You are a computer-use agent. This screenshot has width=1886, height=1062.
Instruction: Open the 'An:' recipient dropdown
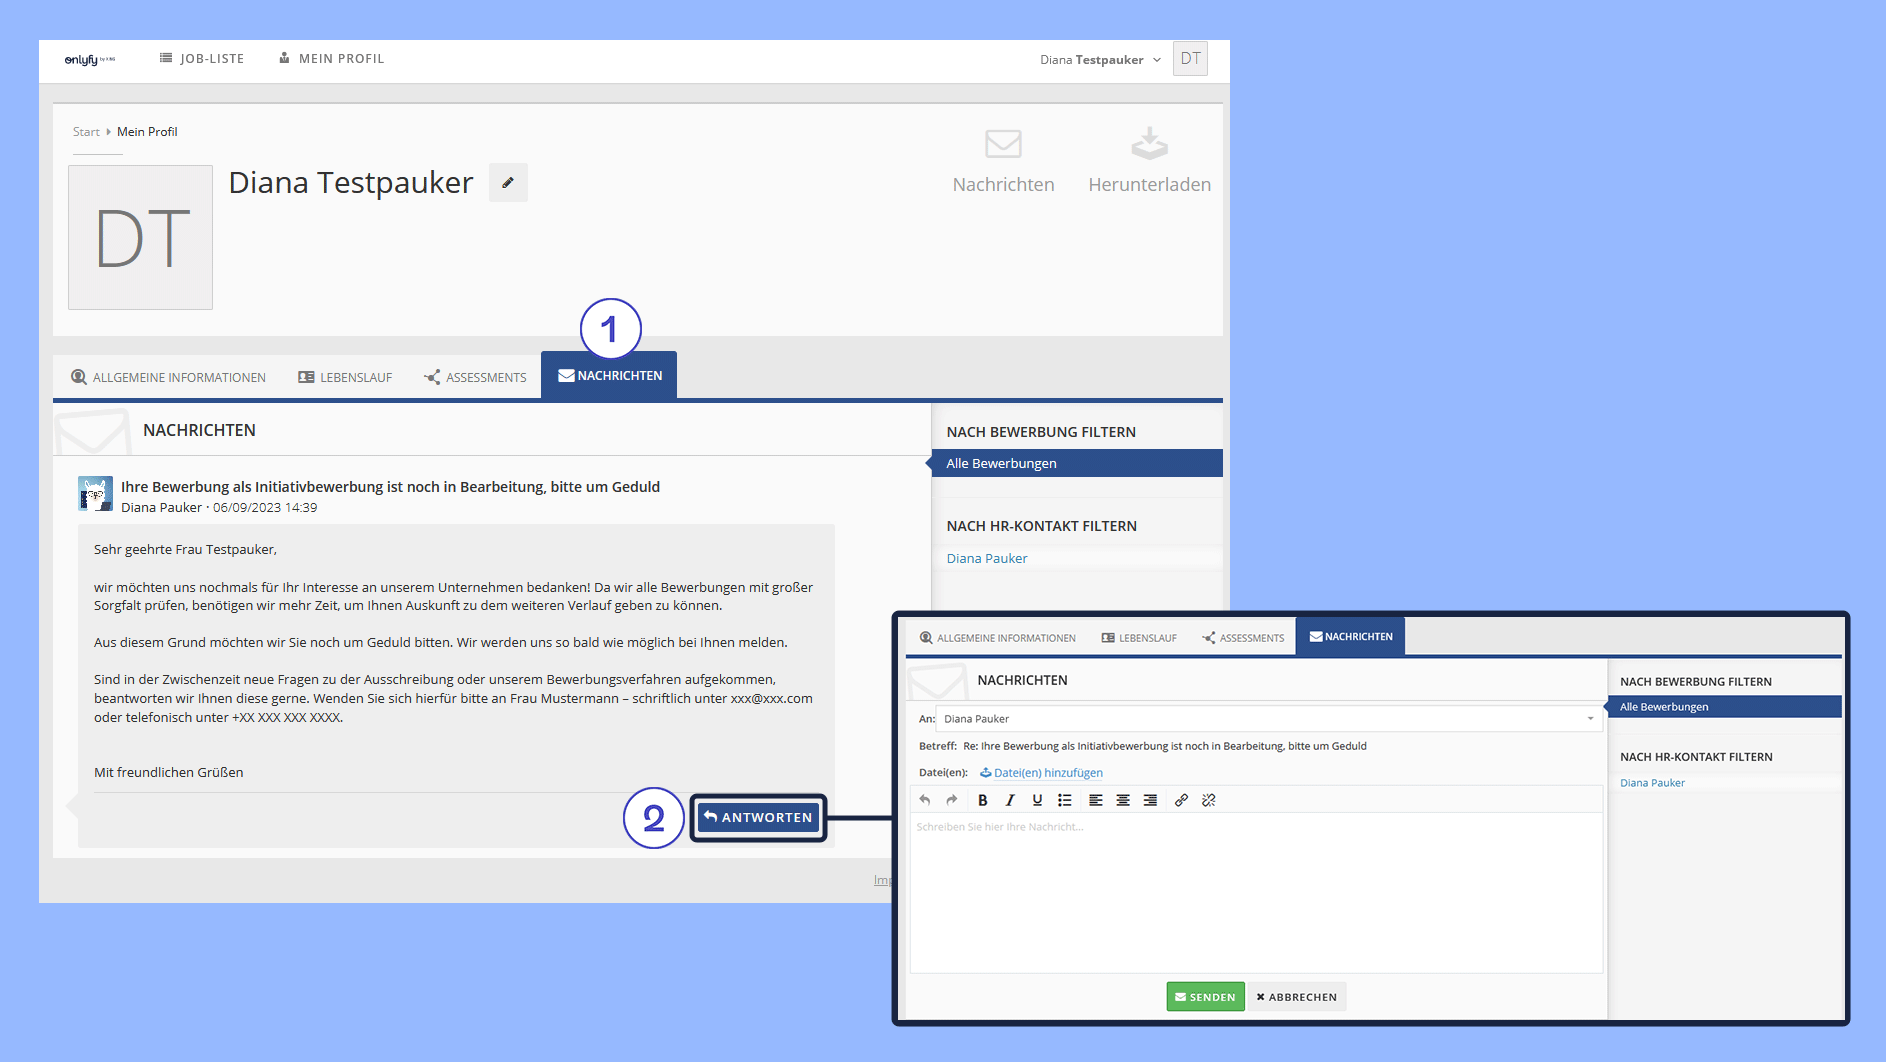(1590, 719)
